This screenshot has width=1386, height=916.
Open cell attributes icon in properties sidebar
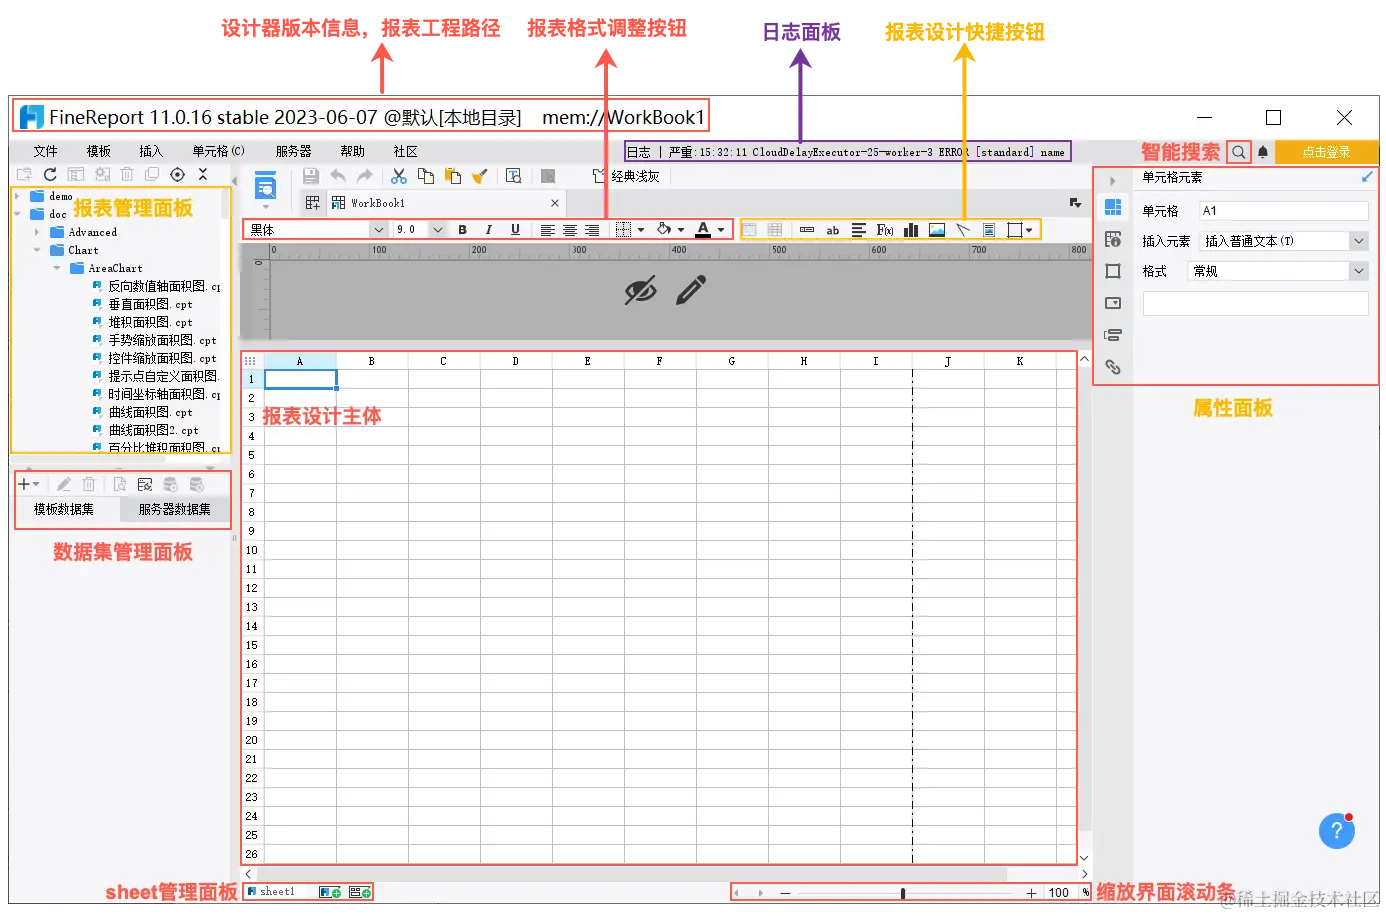tap(1113, 239)
